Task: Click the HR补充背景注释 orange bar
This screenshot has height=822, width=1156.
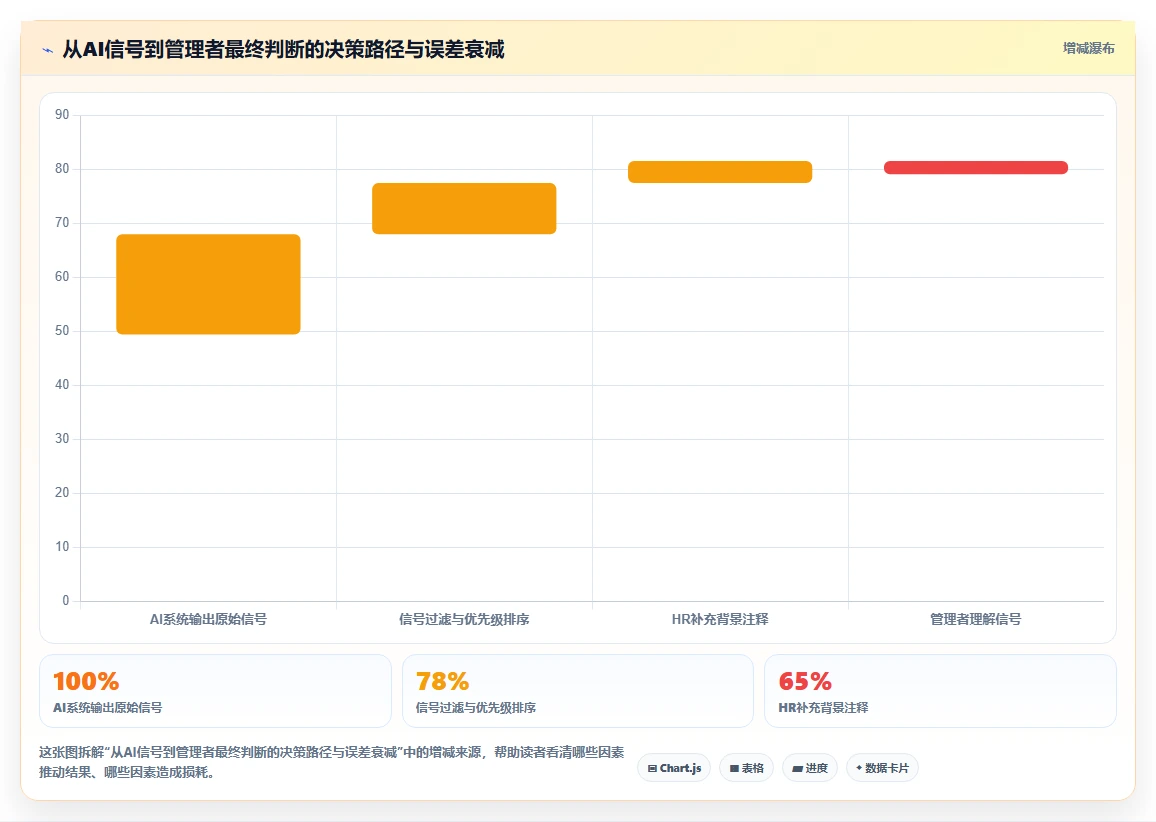Action: click(x=720, y=172)
